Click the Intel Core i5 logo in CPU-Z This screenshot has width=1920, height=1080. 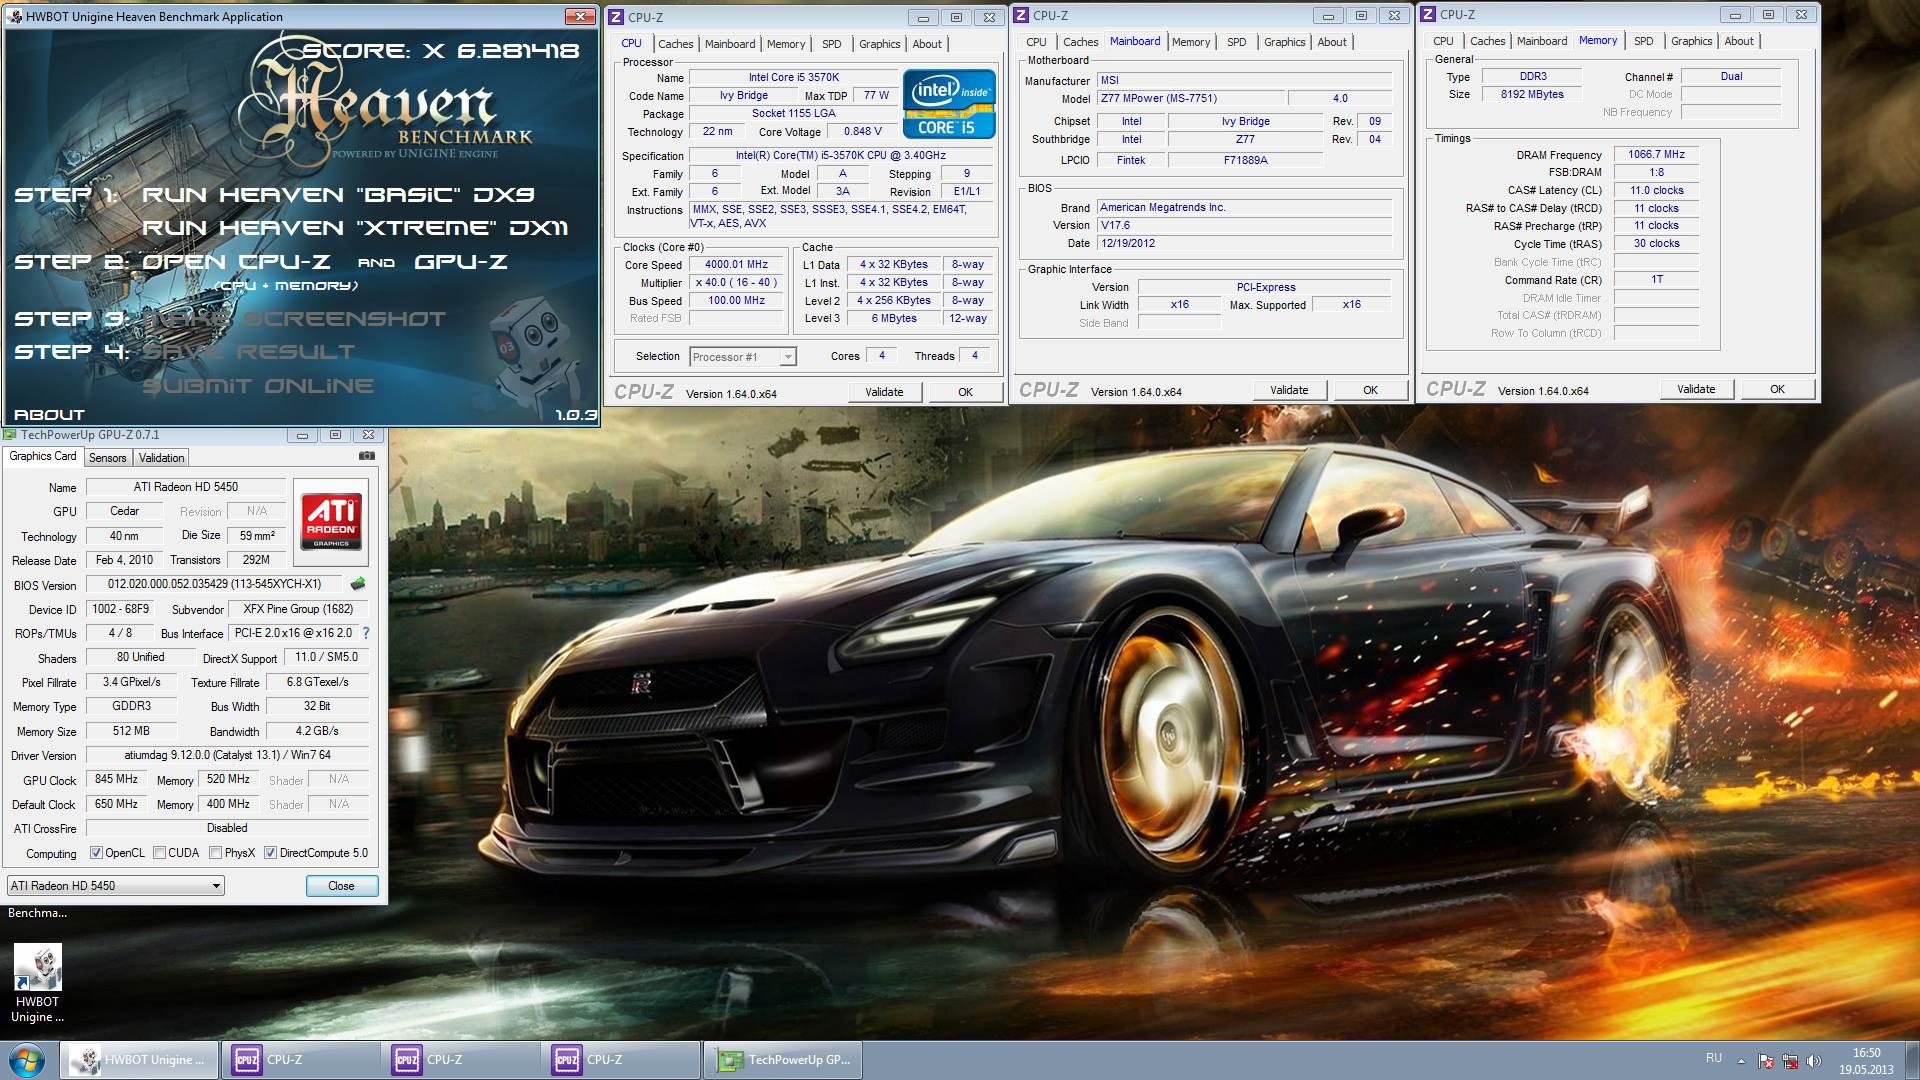point(949,103)
